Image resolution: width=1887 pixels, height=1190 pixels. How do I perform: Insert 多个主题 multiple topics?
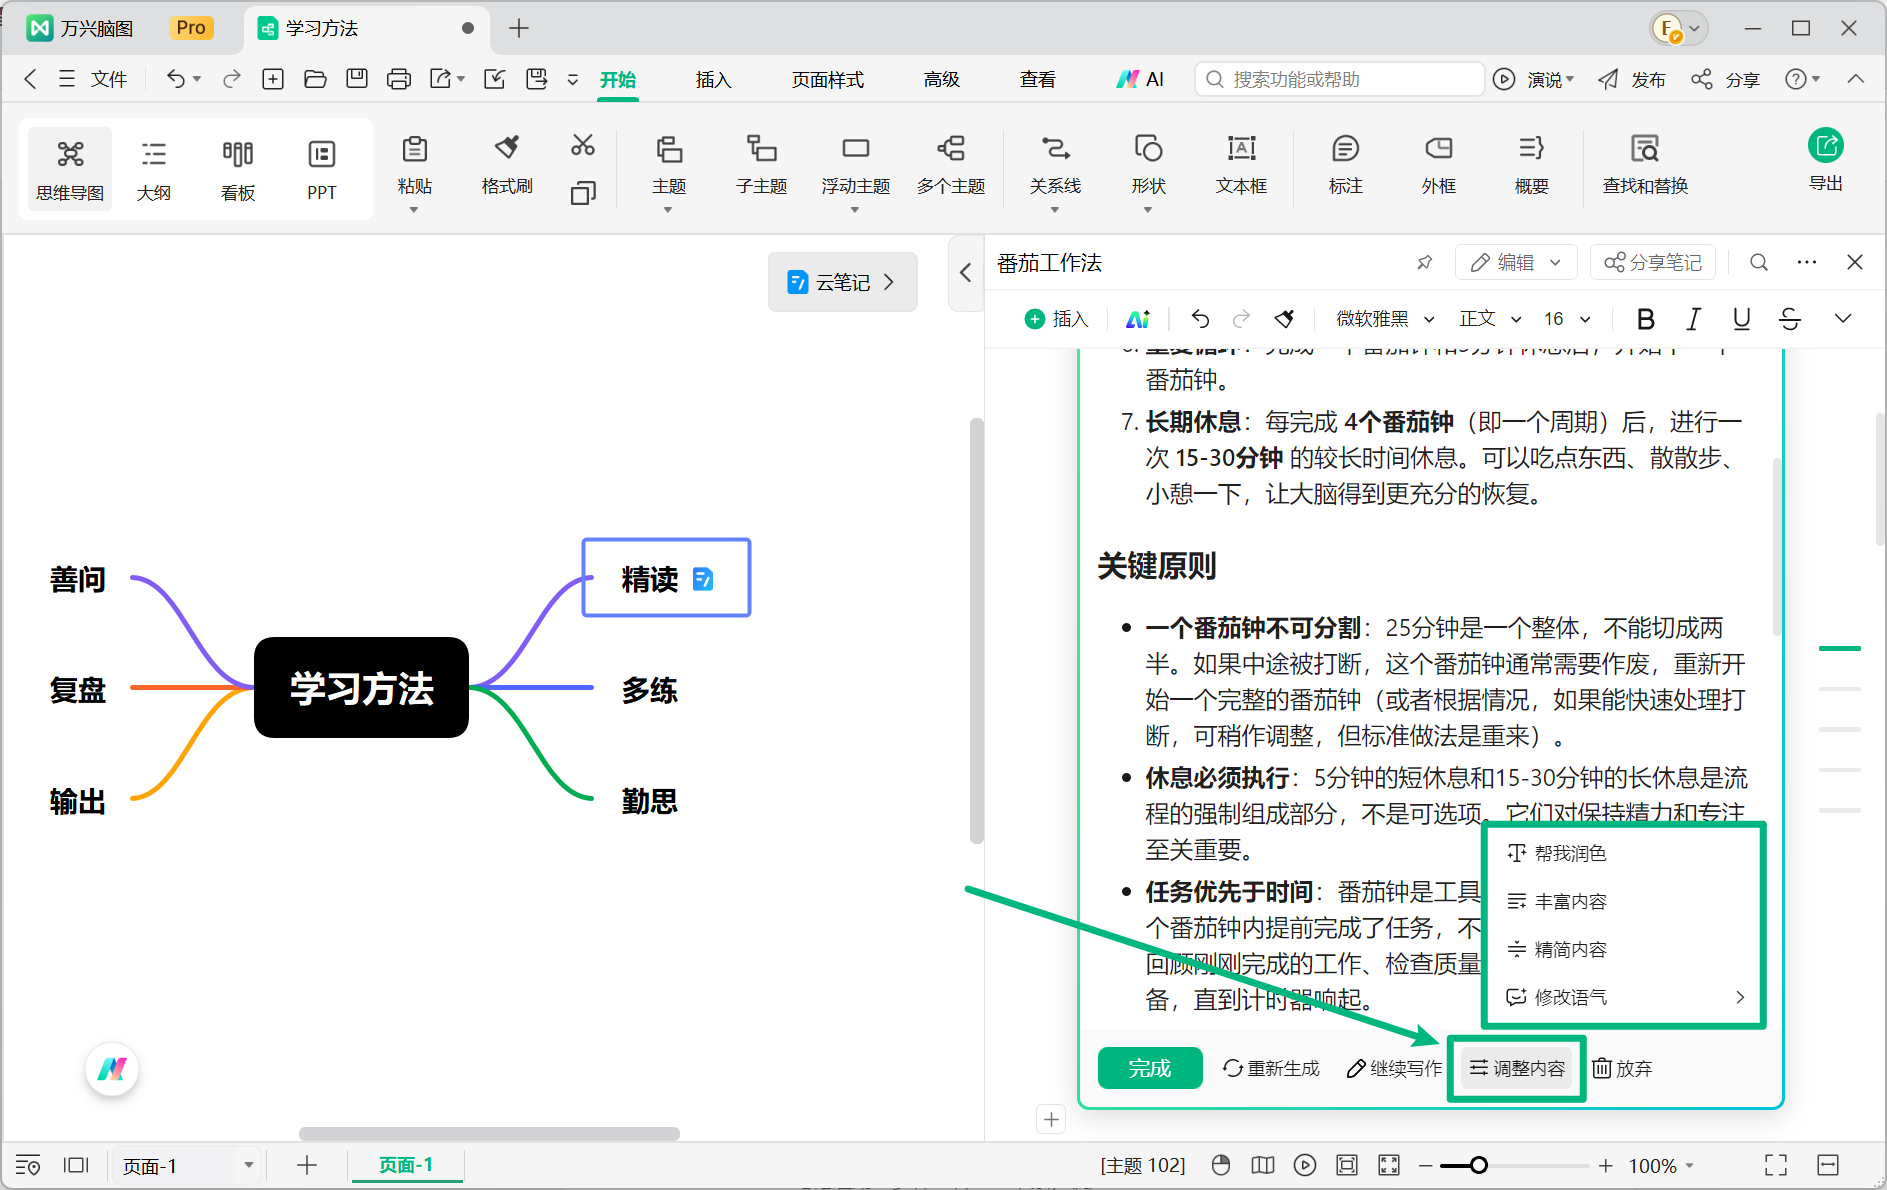click(x=951, y=165)
